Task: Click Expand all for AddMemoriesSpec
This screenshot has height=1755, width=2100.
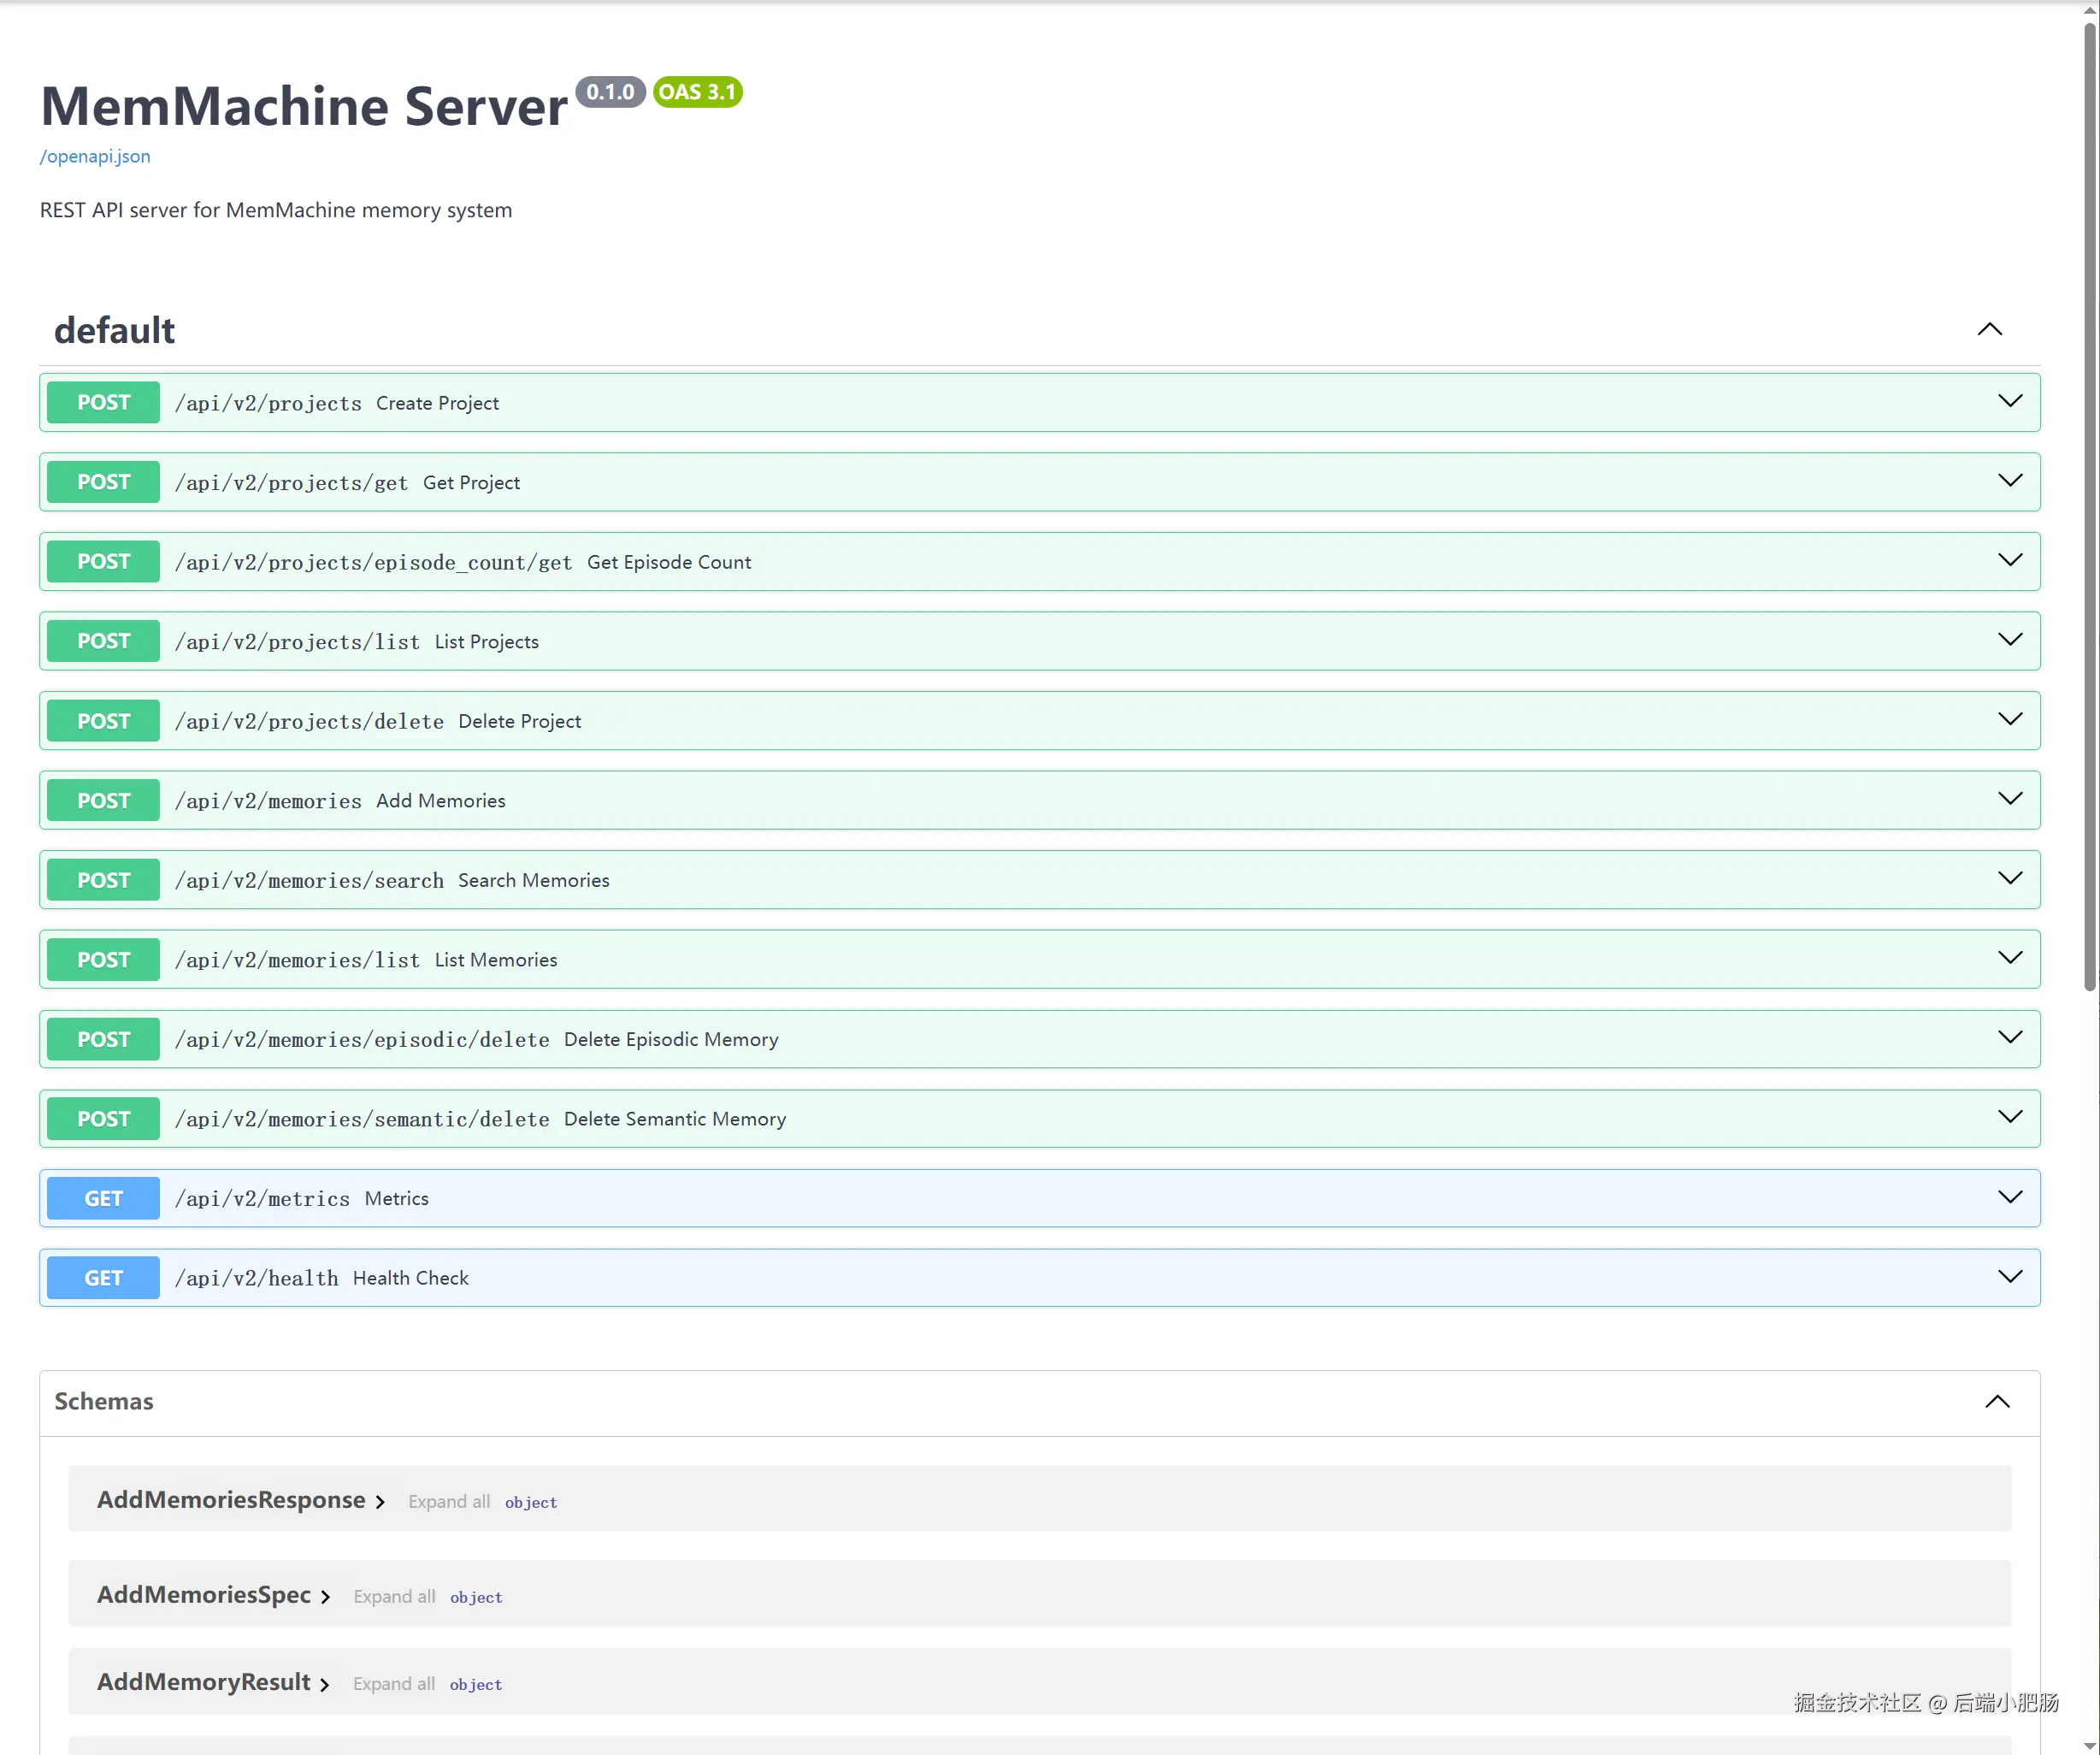Action: tap(394, 1597)
